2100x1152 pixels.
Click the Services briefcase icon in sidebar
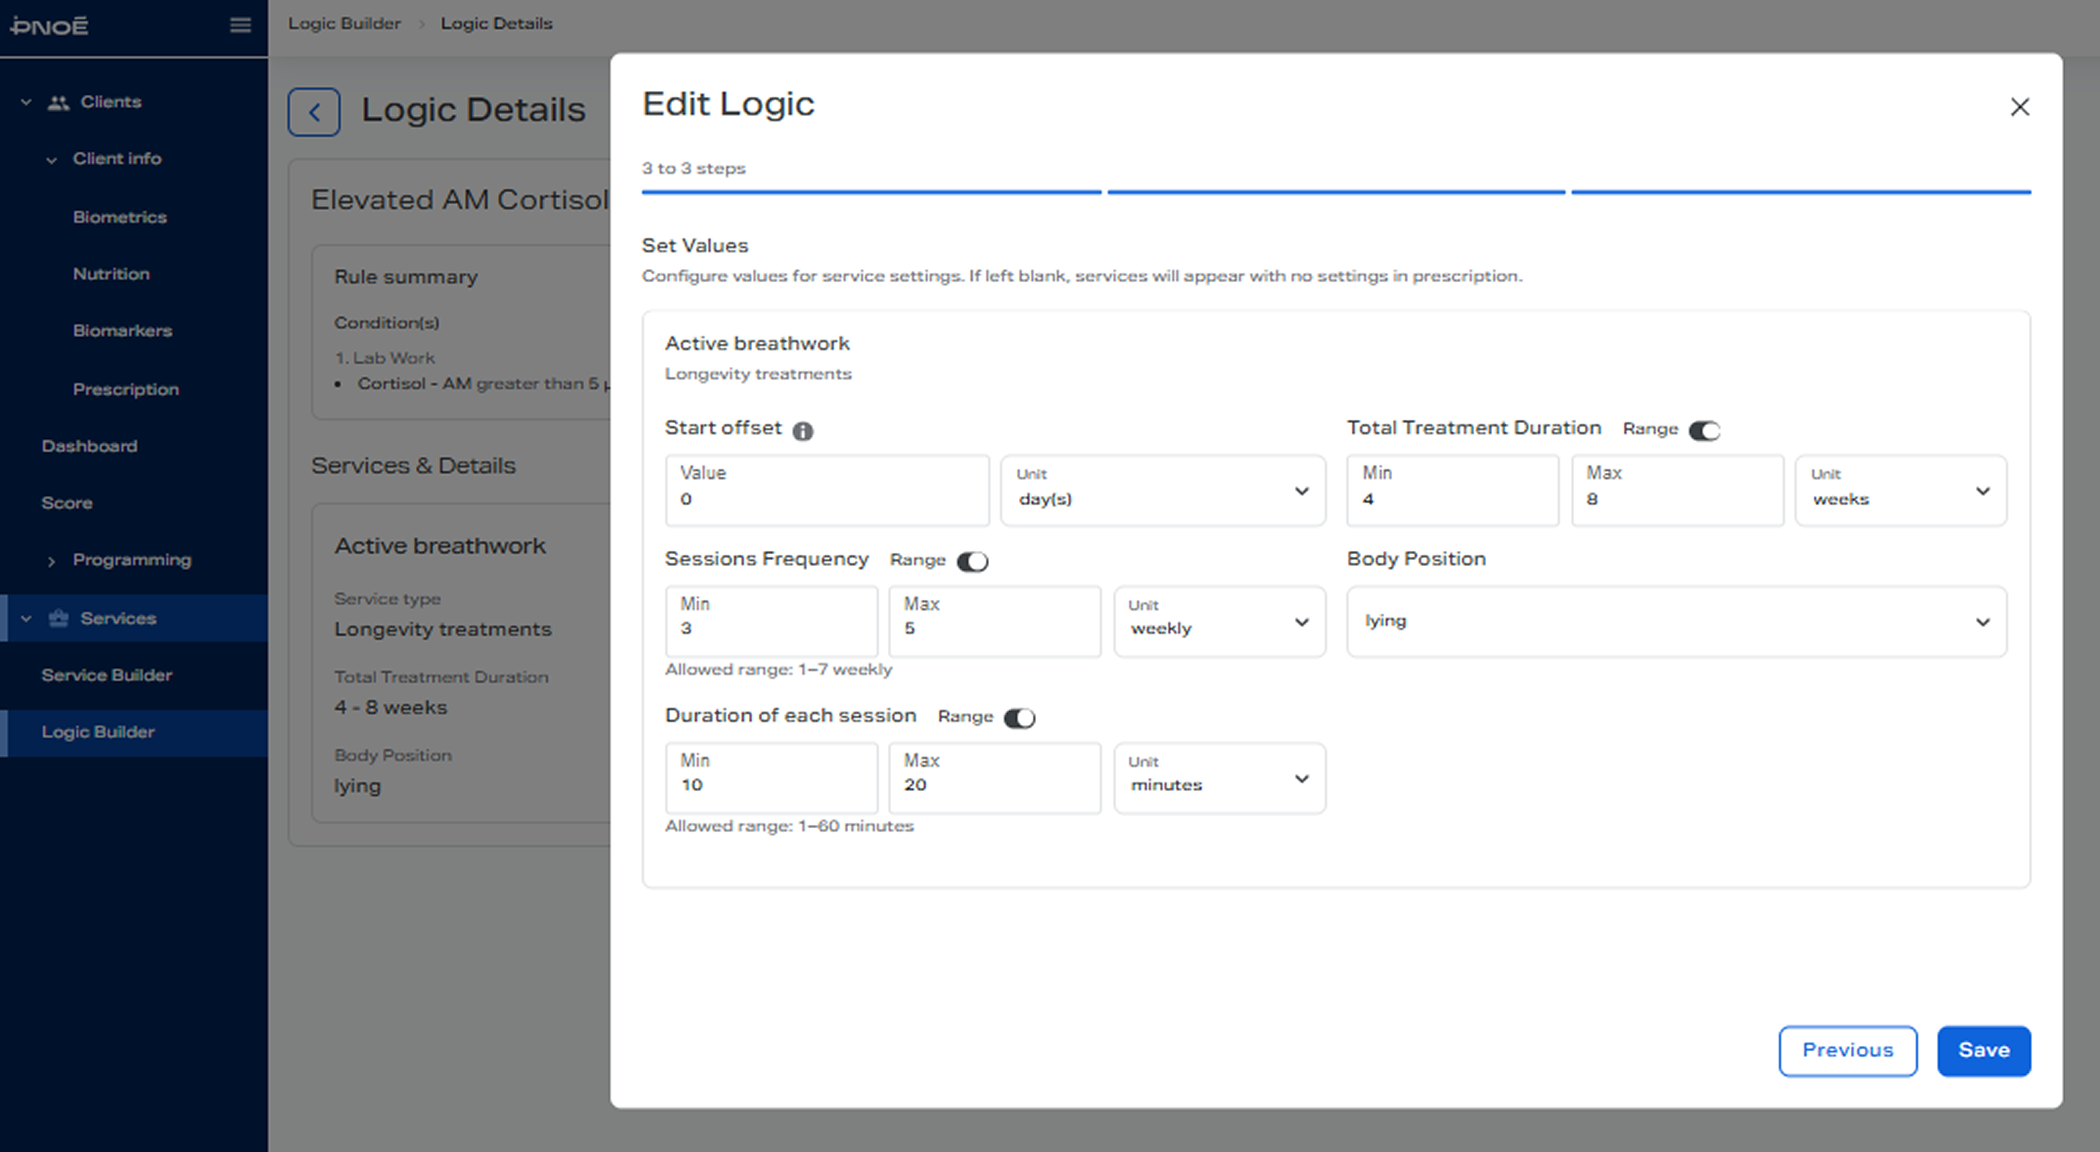(x=59, y=618)
